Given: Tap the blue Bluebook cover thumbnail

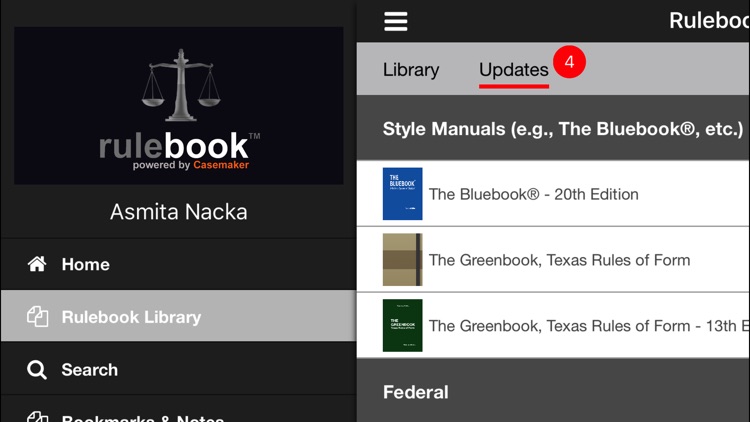Looking at the screenshot, I should pyautogui.click(x=402, y=194).
